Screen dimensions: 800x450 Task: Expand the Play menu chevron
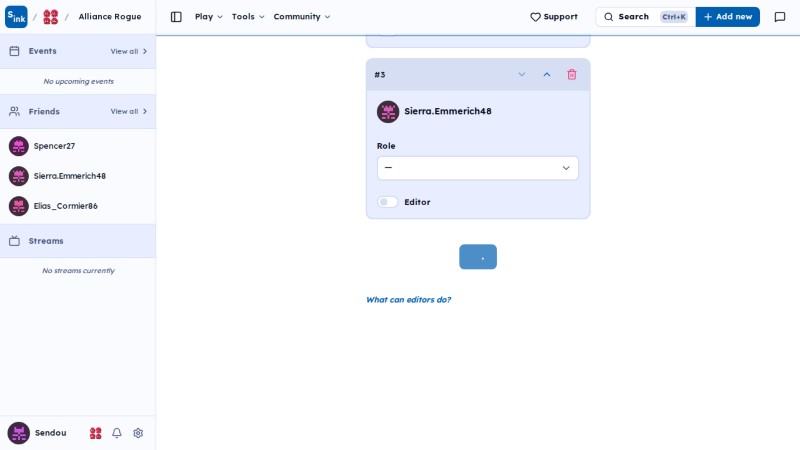[220, 17]
